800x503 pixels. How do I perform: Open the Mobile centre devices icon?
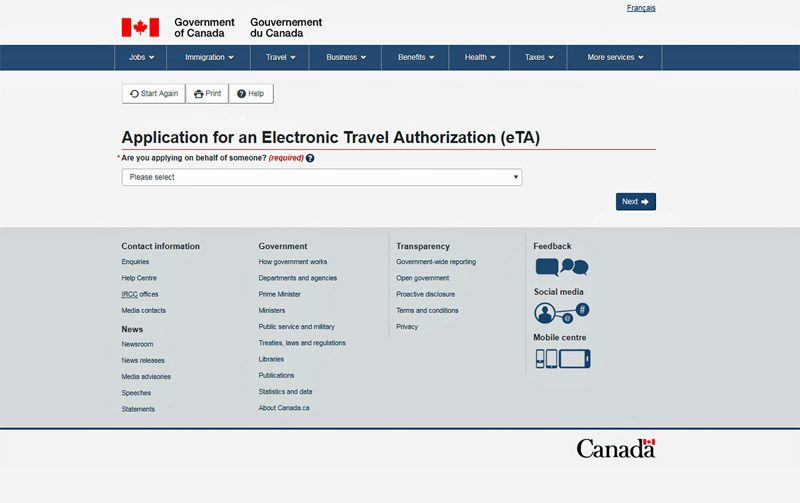561,358
